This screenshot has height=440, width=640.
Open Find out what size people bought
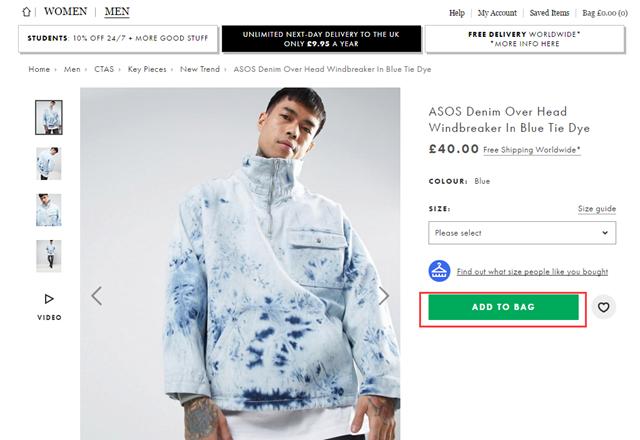(x=532, y=272)
